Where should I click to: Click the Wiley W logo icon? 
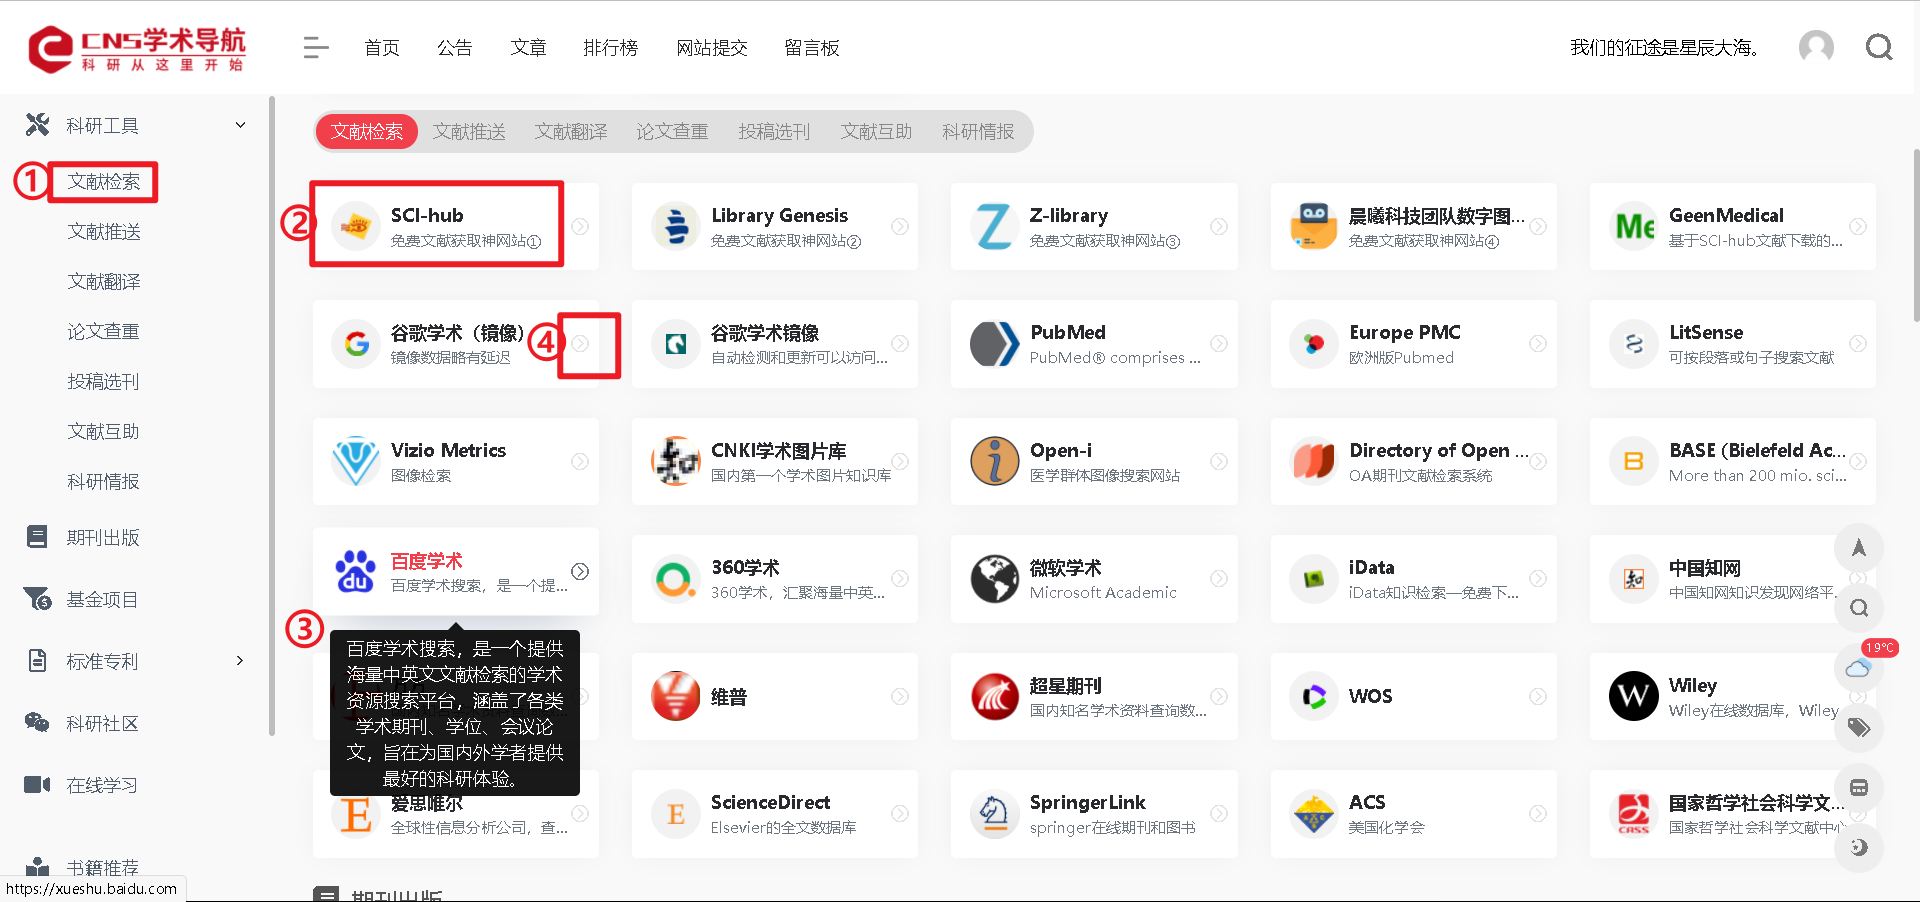(1632, 696)
